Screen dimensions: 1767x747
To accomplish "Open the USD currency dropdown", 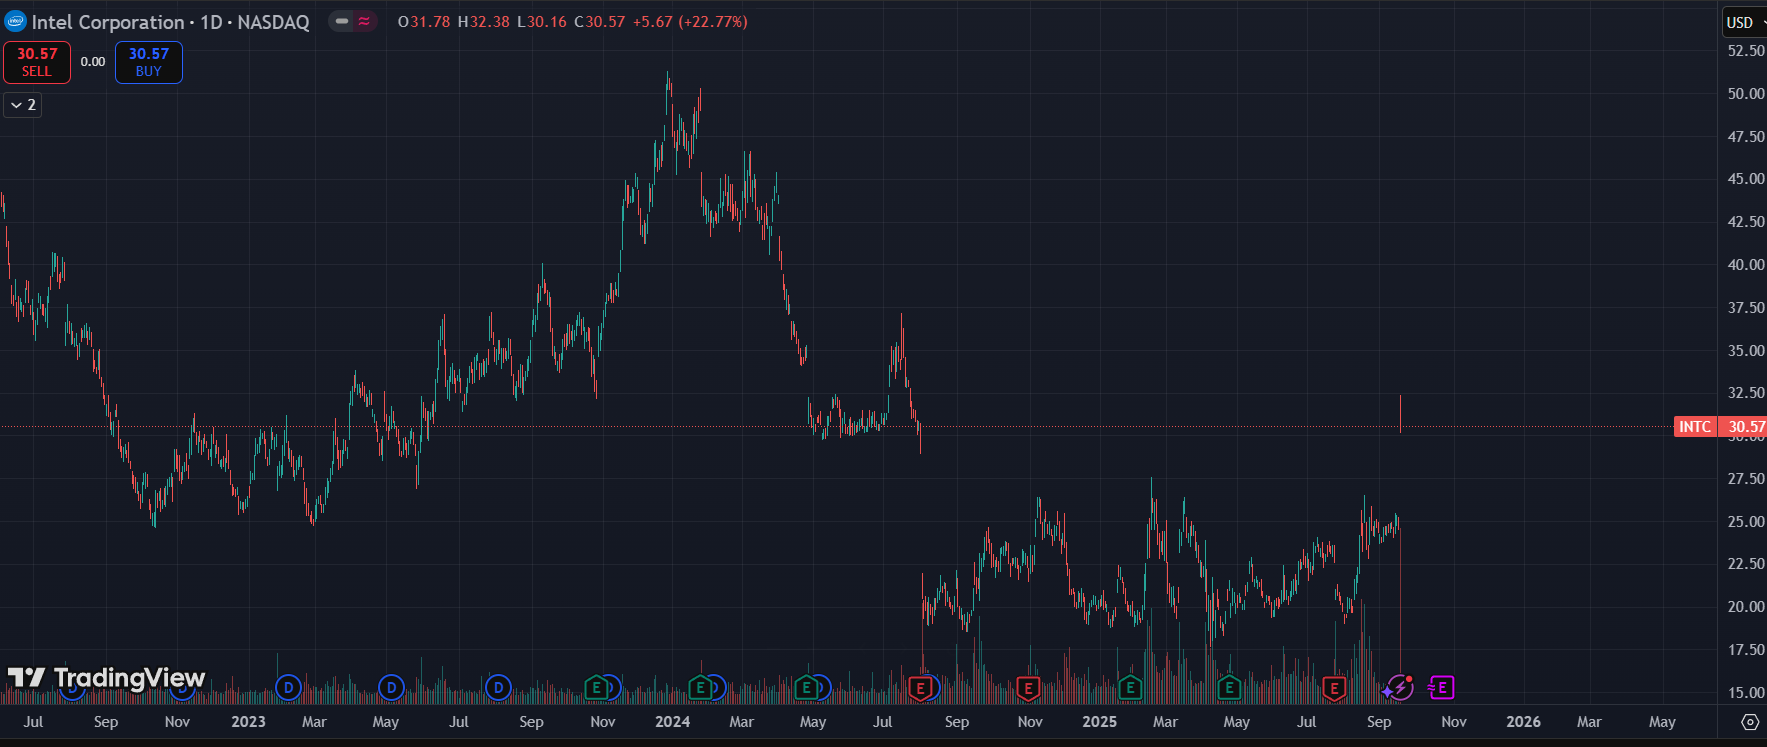I will pos(1744,22).
